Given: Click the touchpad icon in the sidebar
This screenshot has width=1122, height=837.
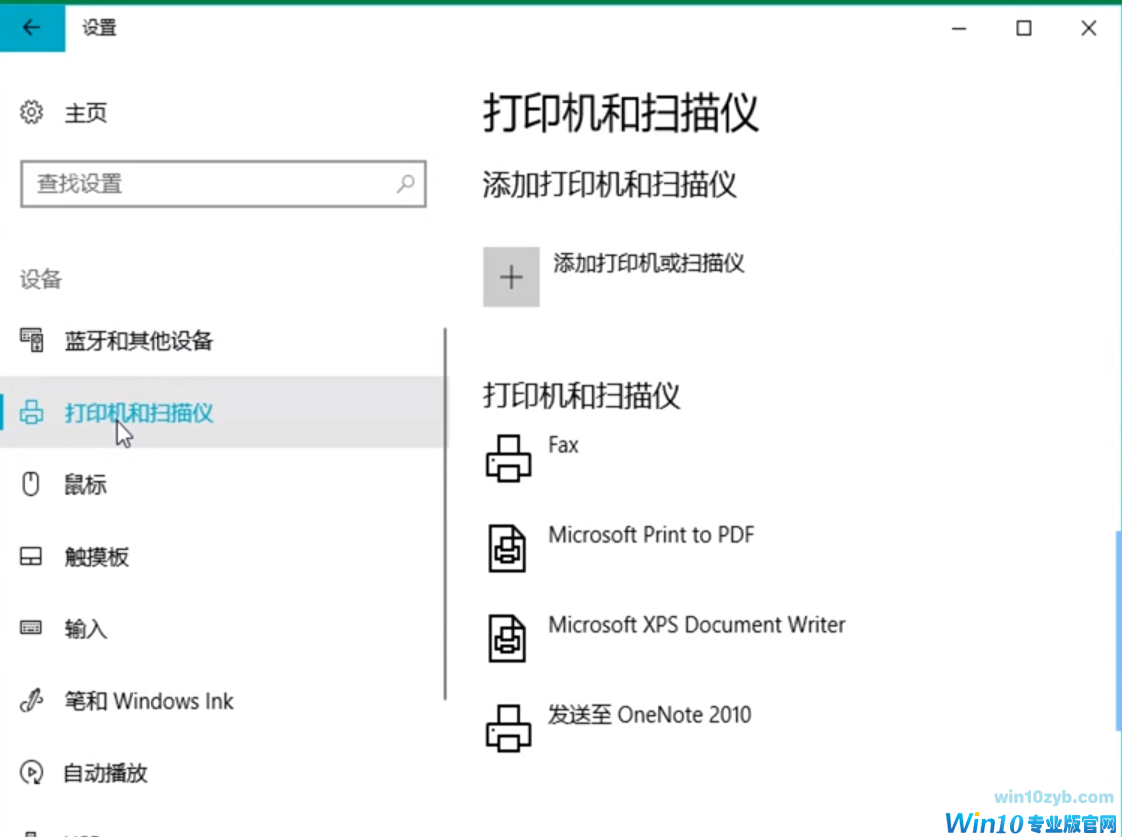Looking at the screenshot, I should point(30,556).
